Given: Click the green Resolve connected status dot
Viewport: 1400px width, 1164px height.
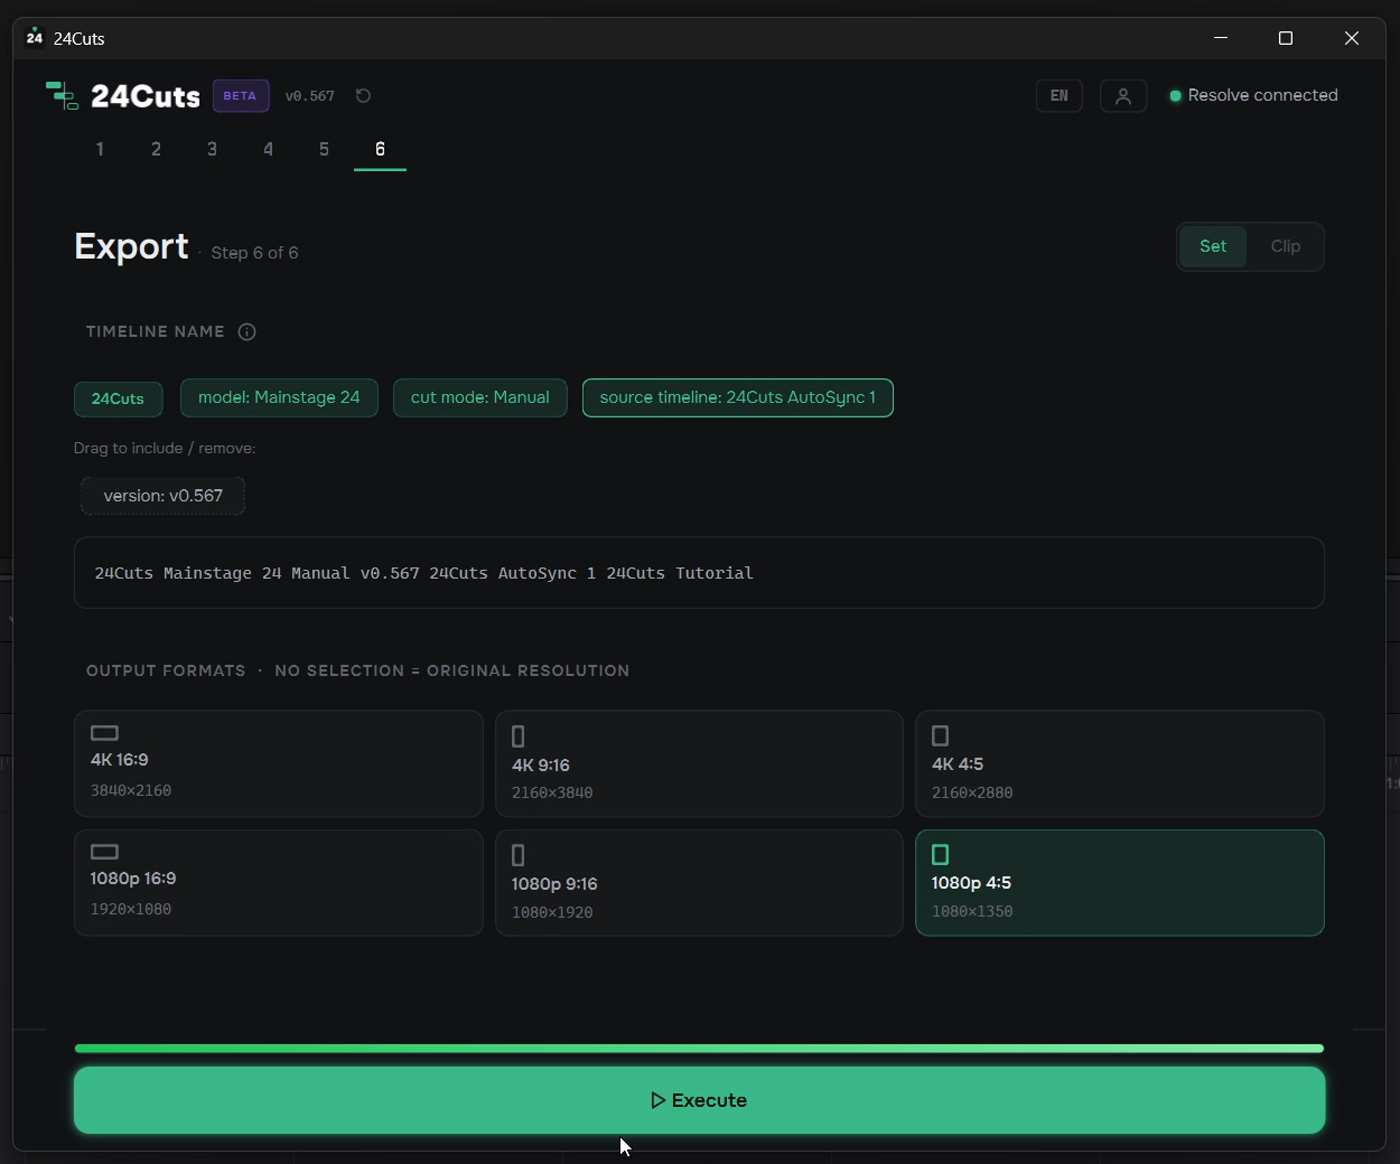Looking at the screenshot, I should 1176,96.
